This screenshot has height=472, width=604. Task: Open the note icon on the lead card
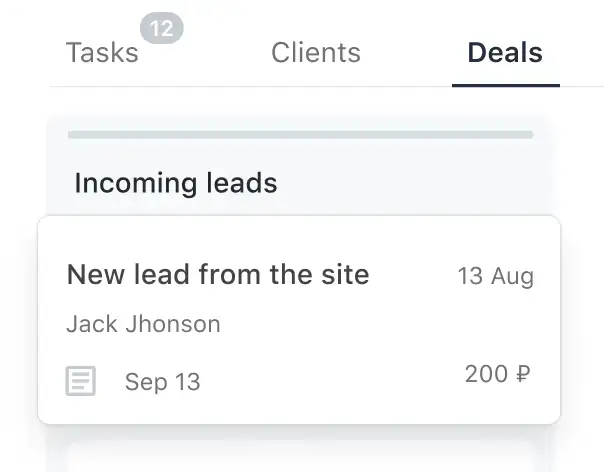tap(81, 381)
